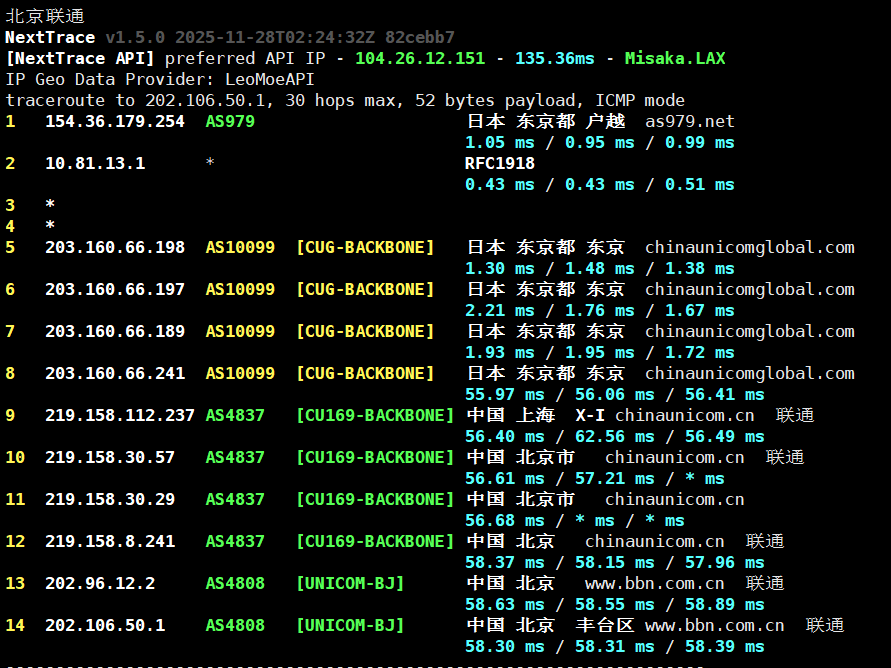This screenshot has width=891, height=668.
Task: Click the as979.net domain on hop 1
Action: [x=689, y=121]
